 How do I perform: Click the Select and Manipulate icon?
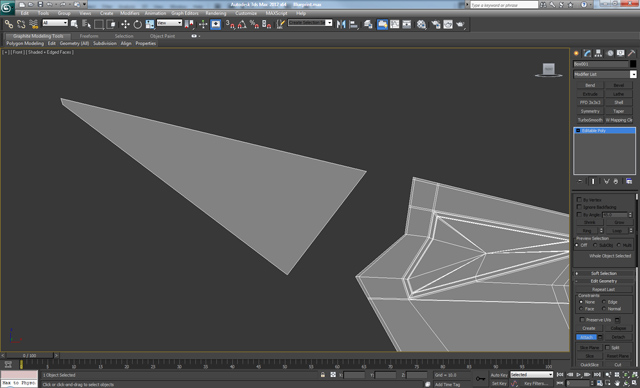tap(203, 24)
